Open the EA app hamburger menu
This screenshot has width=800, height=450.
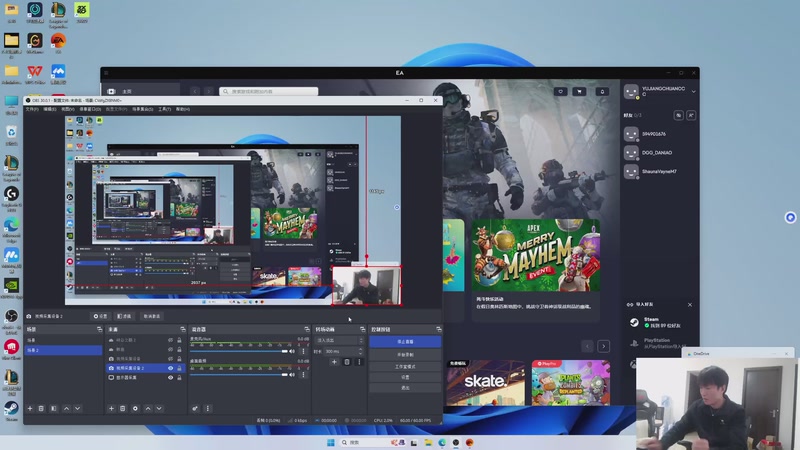(x=106, y=73)
